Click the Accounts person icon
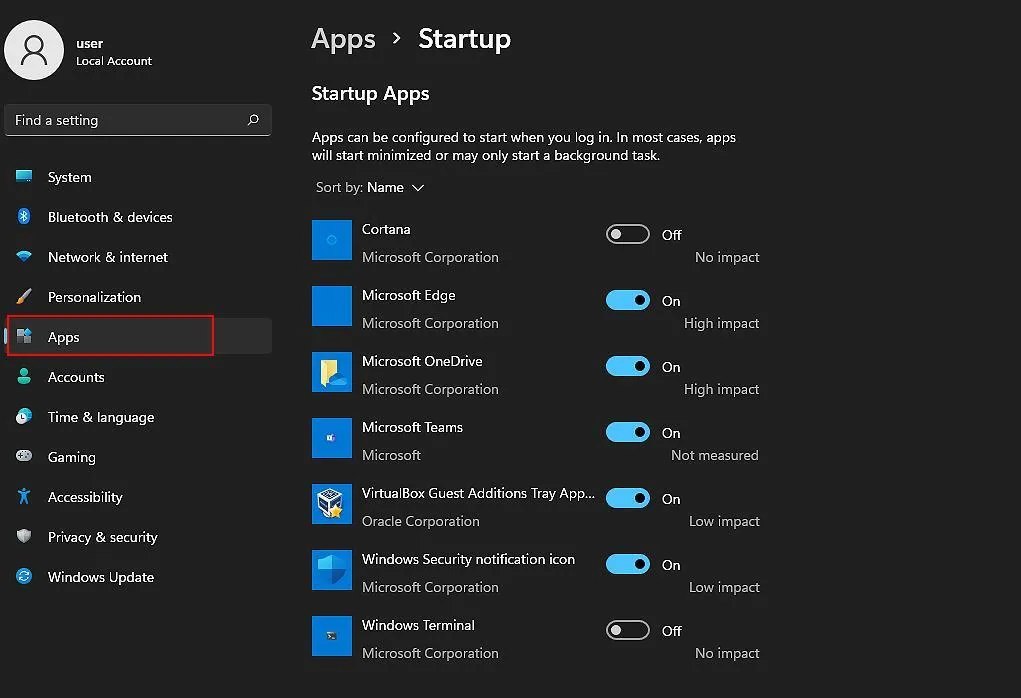Screen dimensions: 1021x698 point(24,376)
